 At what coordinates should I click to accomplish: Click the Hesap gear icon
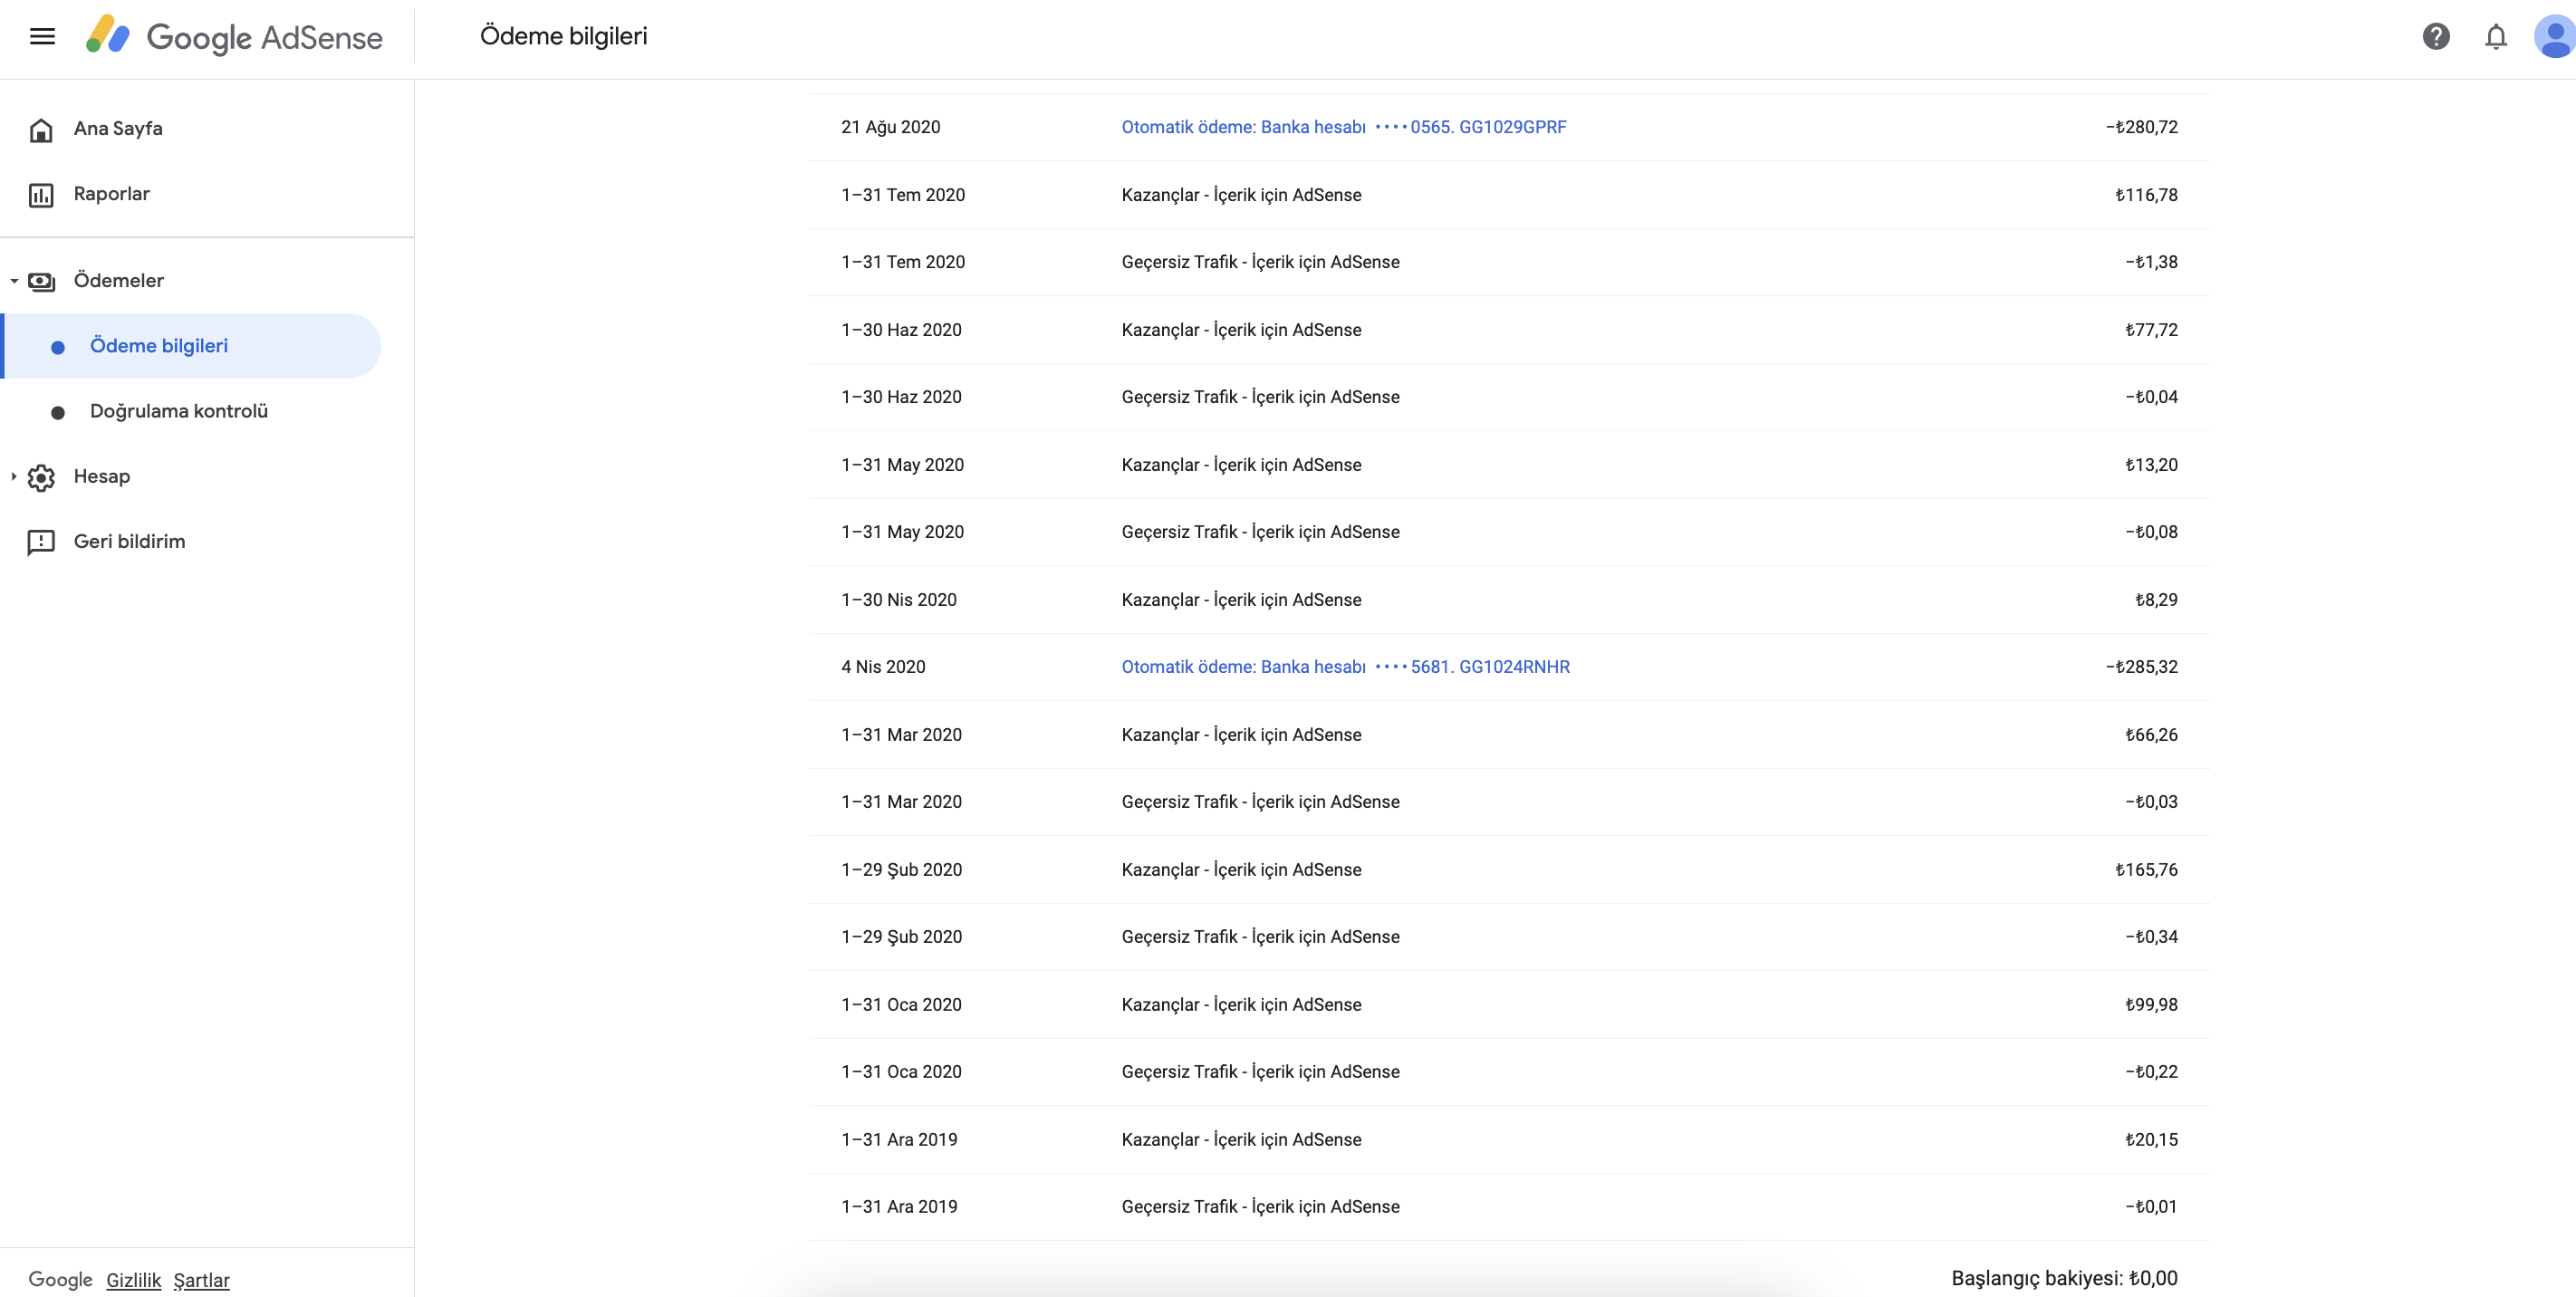click(41, 477)
